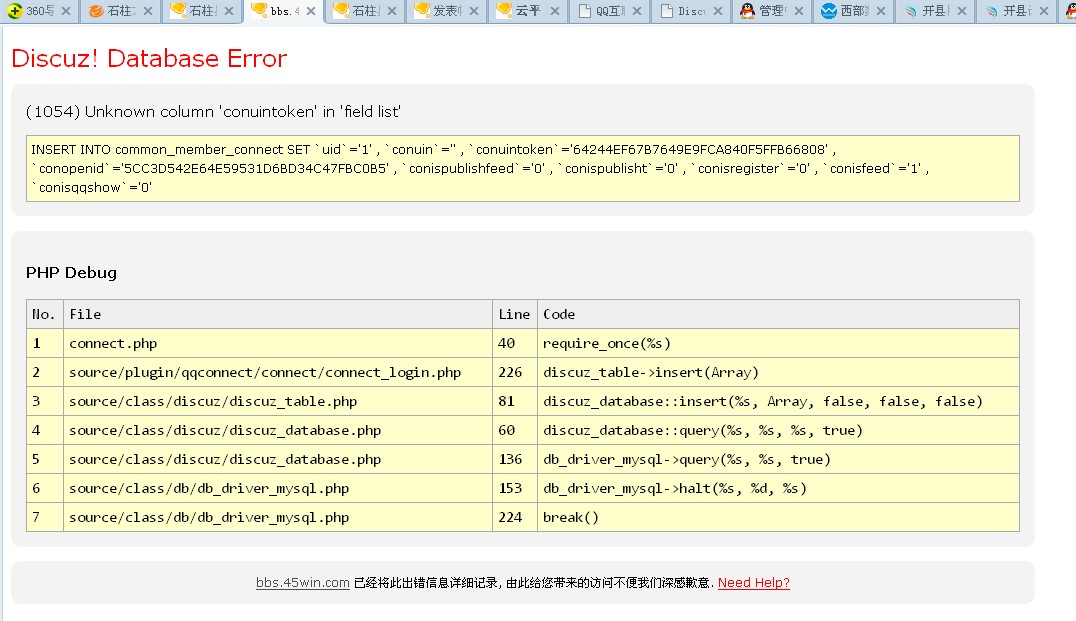
Task: Click the blue wave favicon on 西部 tab
Action: point(828,11)
